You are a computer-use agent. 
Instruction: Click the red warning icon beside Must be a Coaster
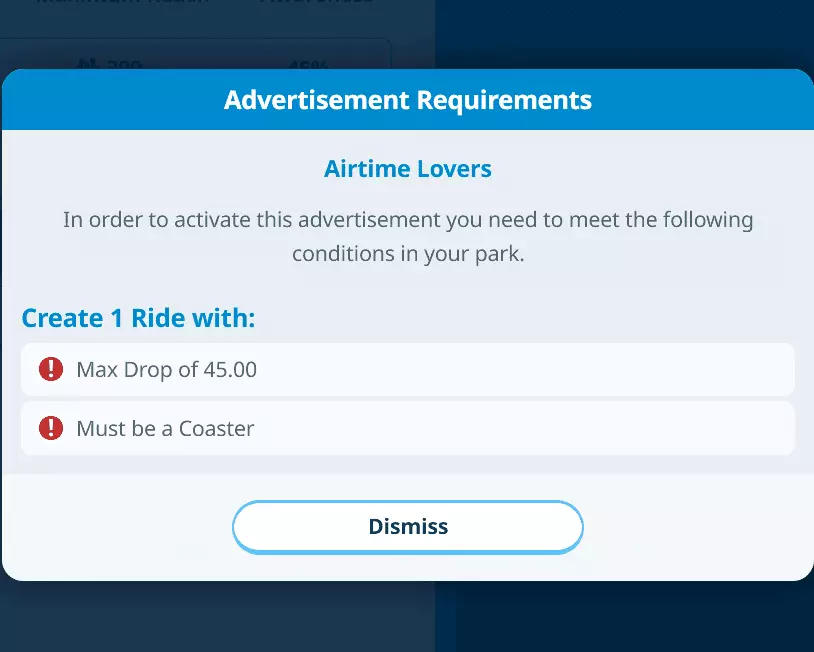click(x=51, y=429)
